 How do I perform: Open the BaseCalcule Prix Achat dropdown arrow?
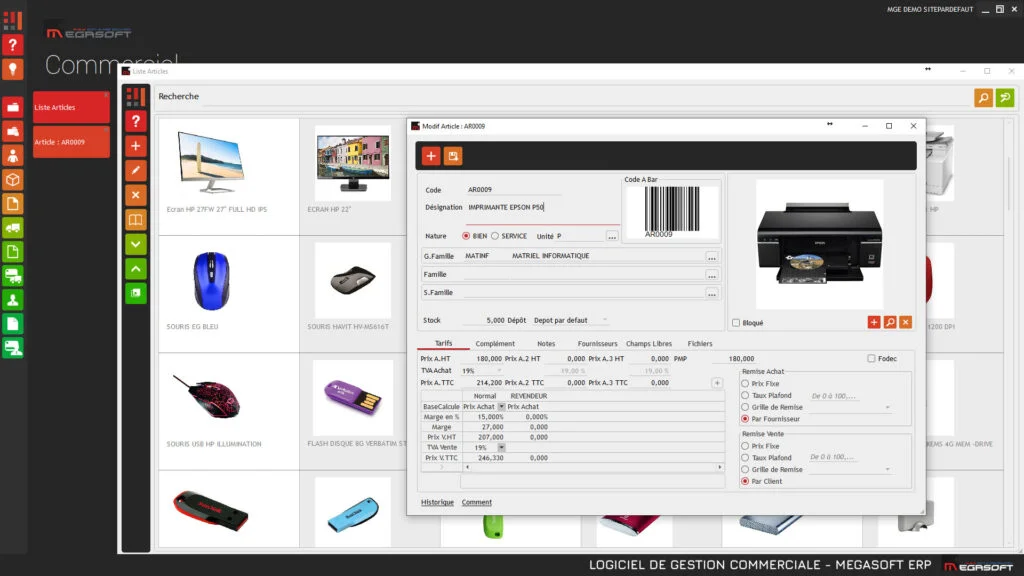(501, 406)
